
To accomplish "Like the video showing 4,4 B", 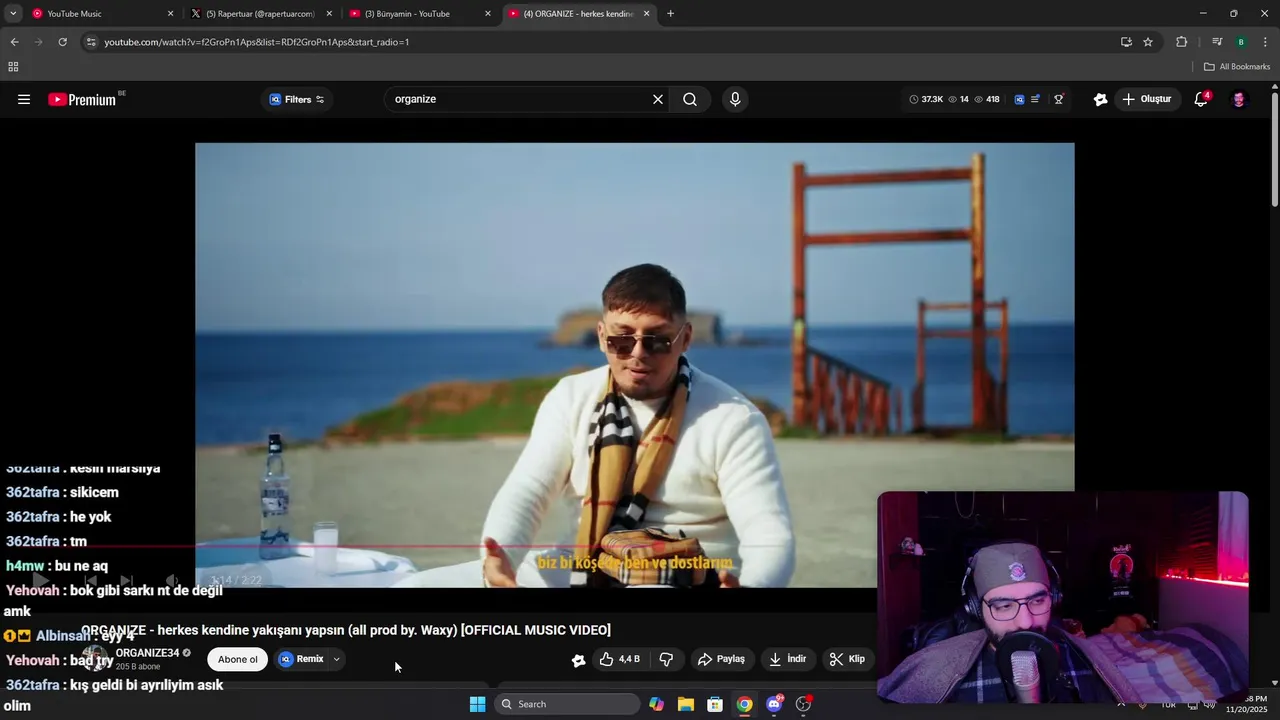I will point(619,659).
